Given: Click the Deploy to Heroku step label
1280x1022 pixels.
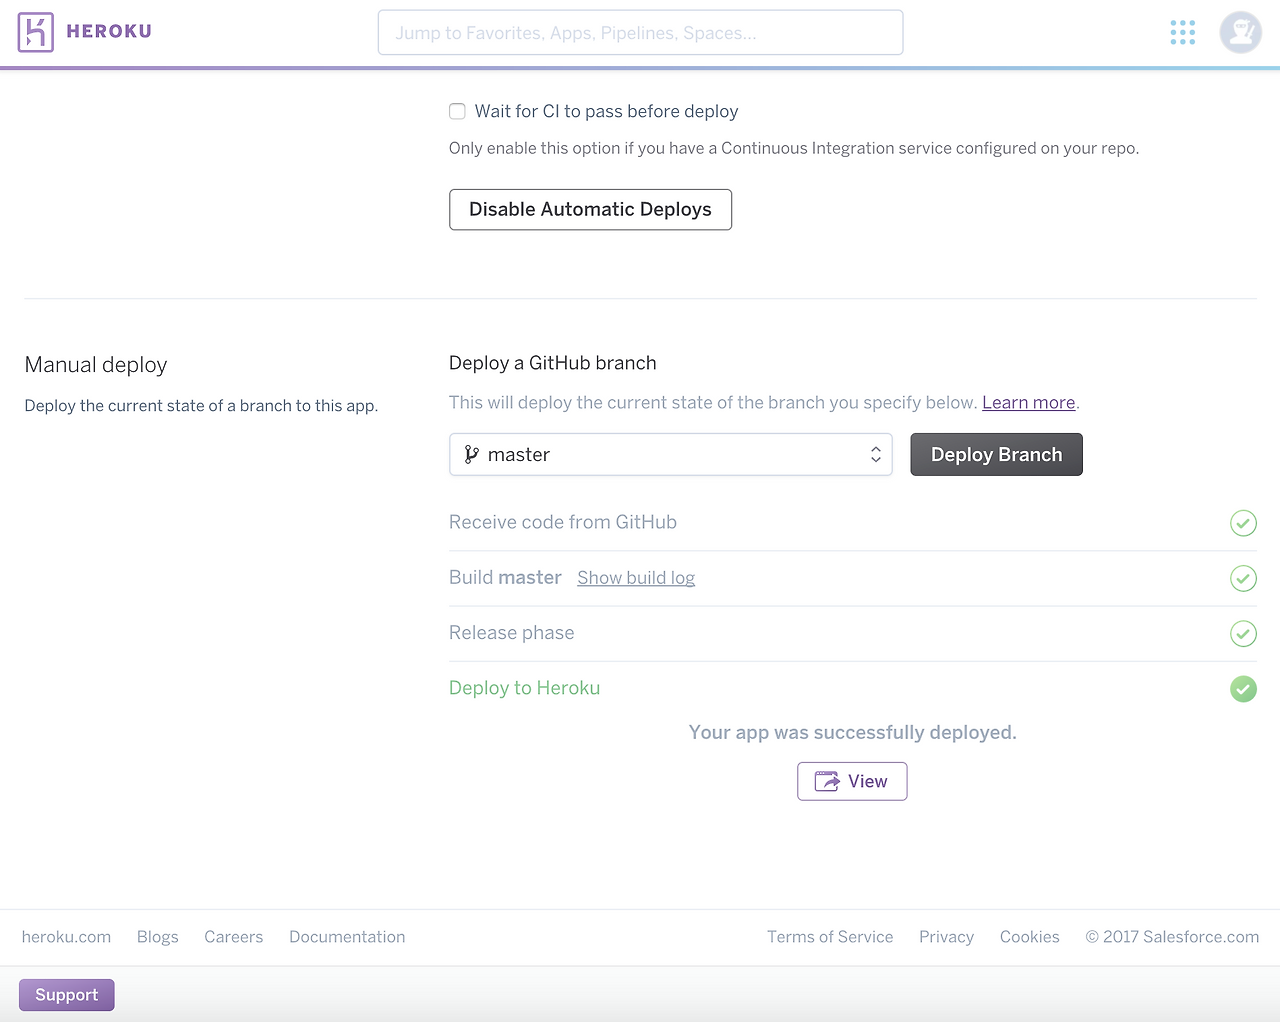Looking at the screenshot, I should pos(524,688).
